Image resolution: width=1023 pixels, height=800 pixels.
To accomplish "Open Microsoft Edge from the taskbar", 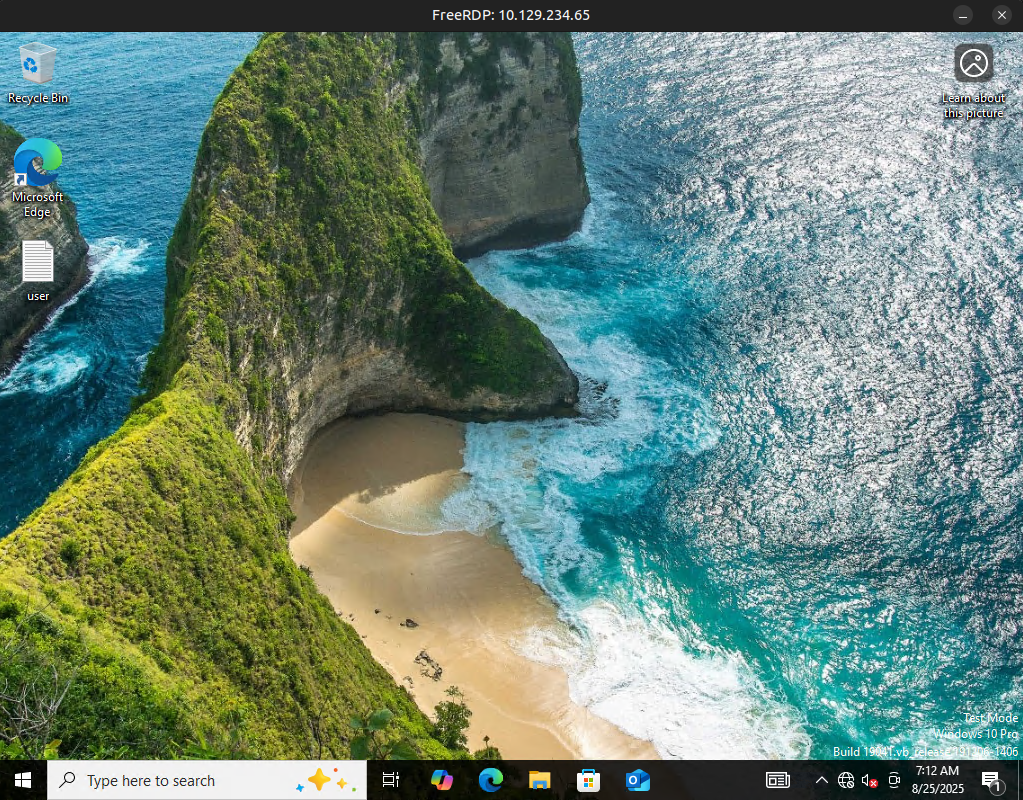I will (x=490, y=780).
